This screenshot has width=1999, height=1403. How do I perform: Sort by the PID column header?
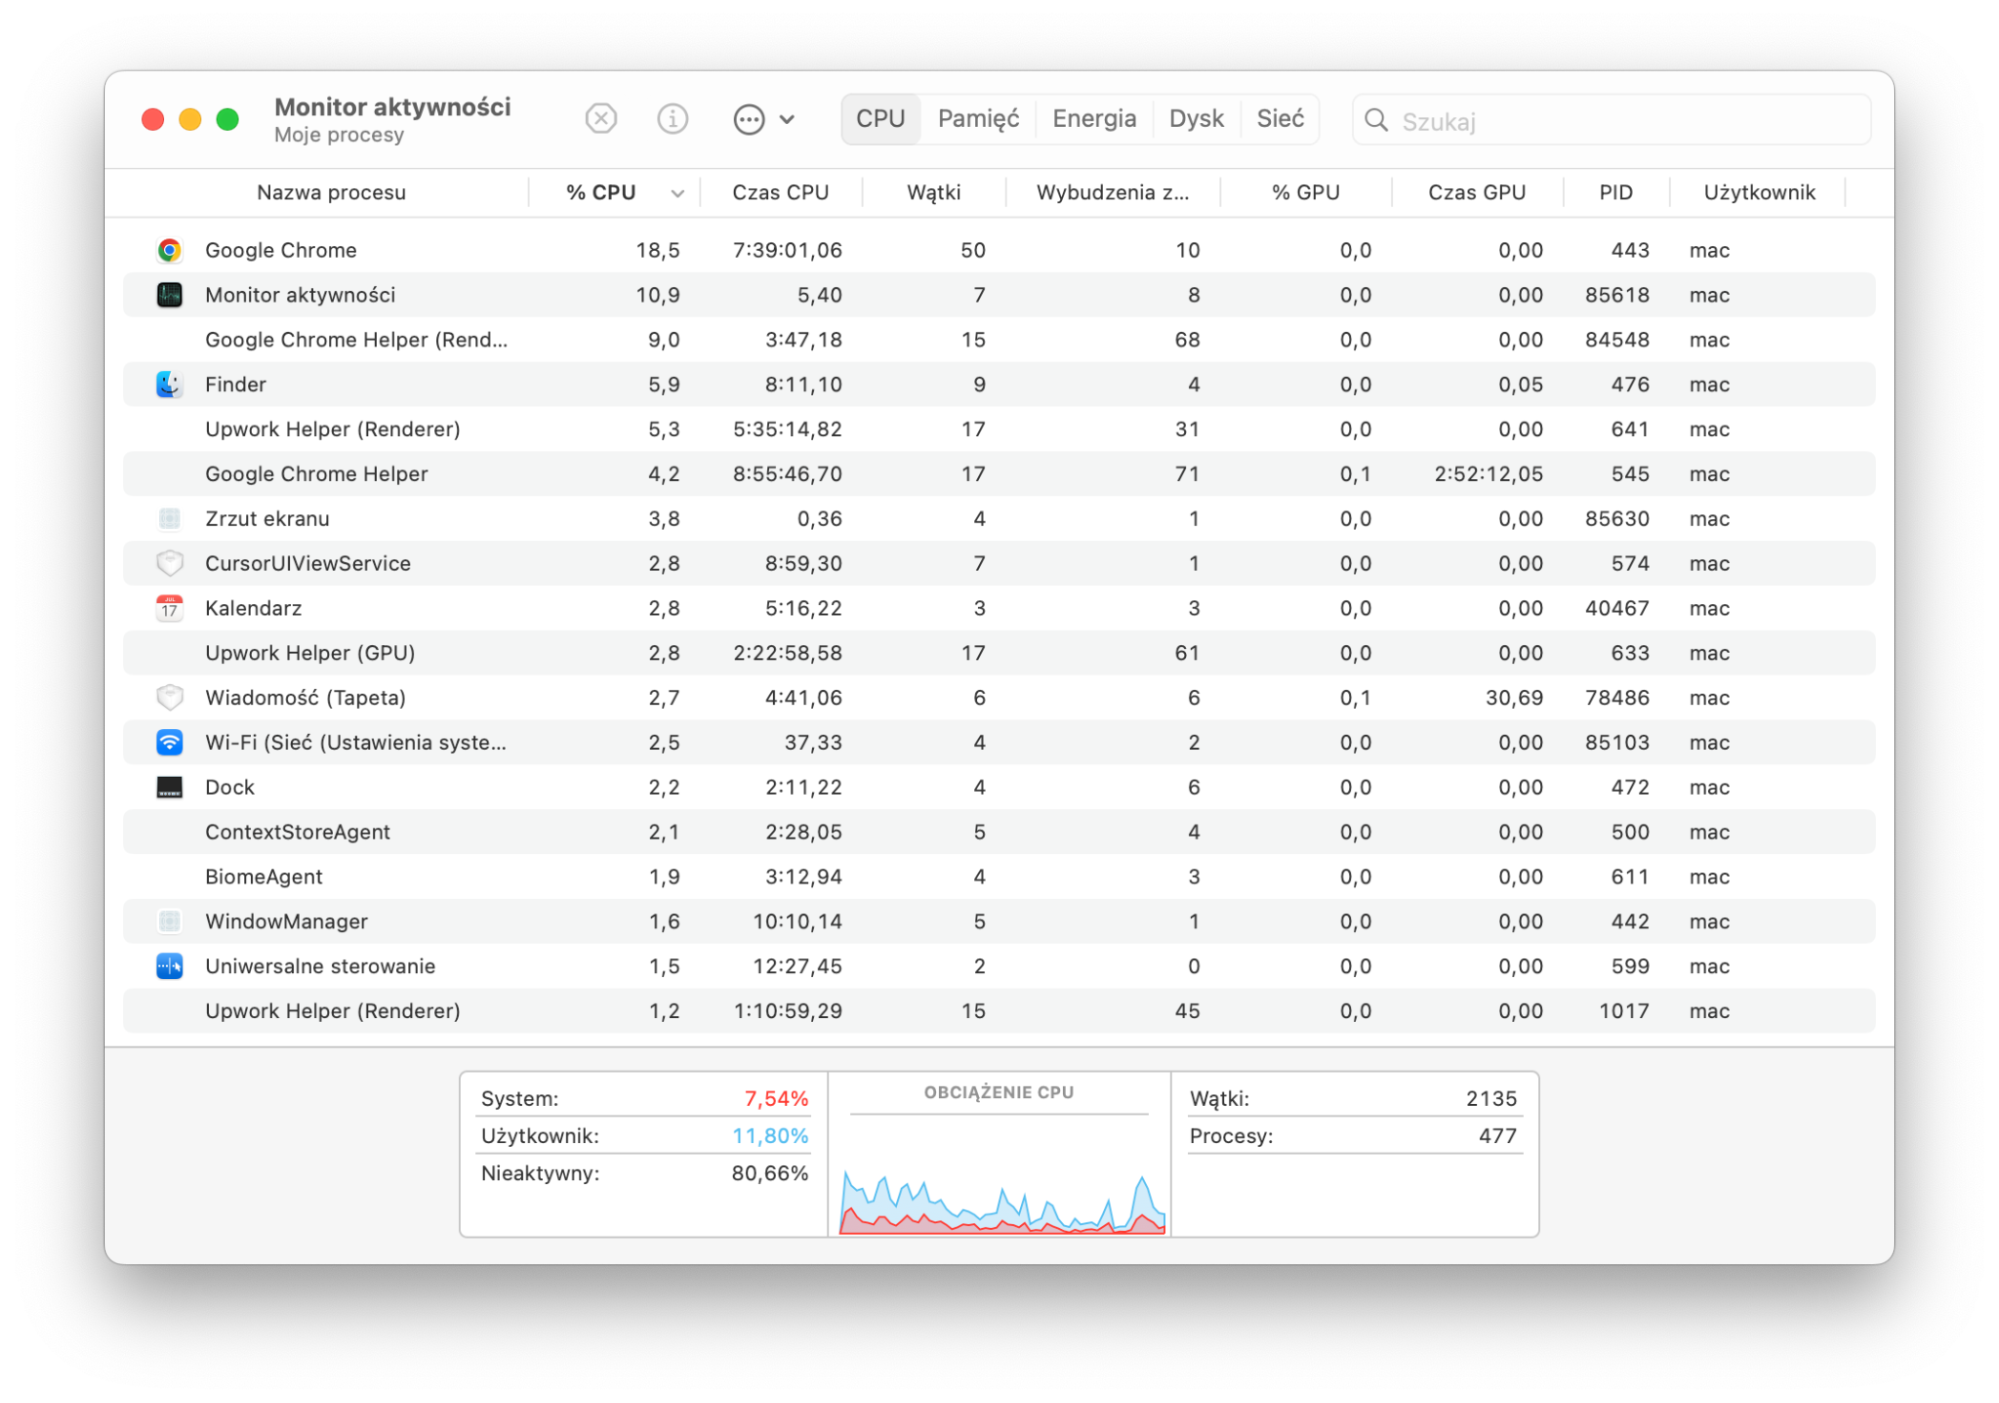[x=1615, y=192]
